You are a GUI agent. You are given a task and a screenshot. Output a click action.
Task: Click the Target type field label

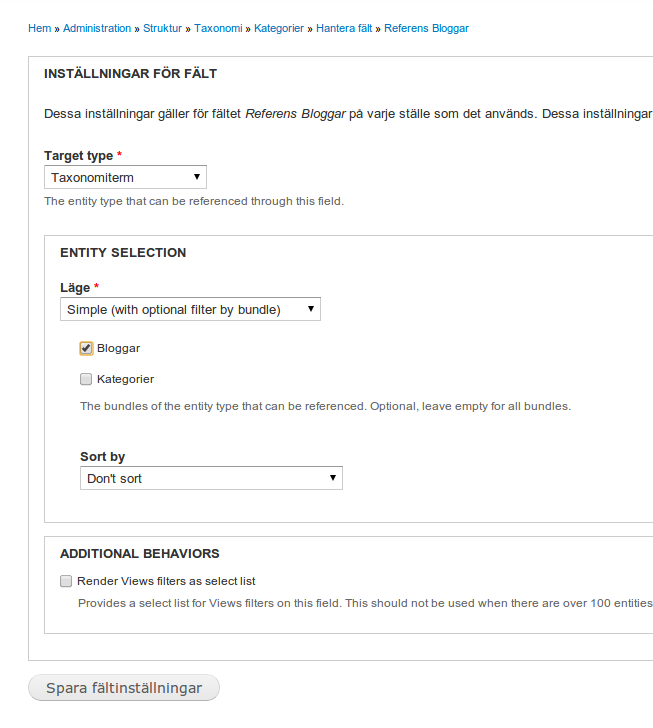tap(78, 156)
